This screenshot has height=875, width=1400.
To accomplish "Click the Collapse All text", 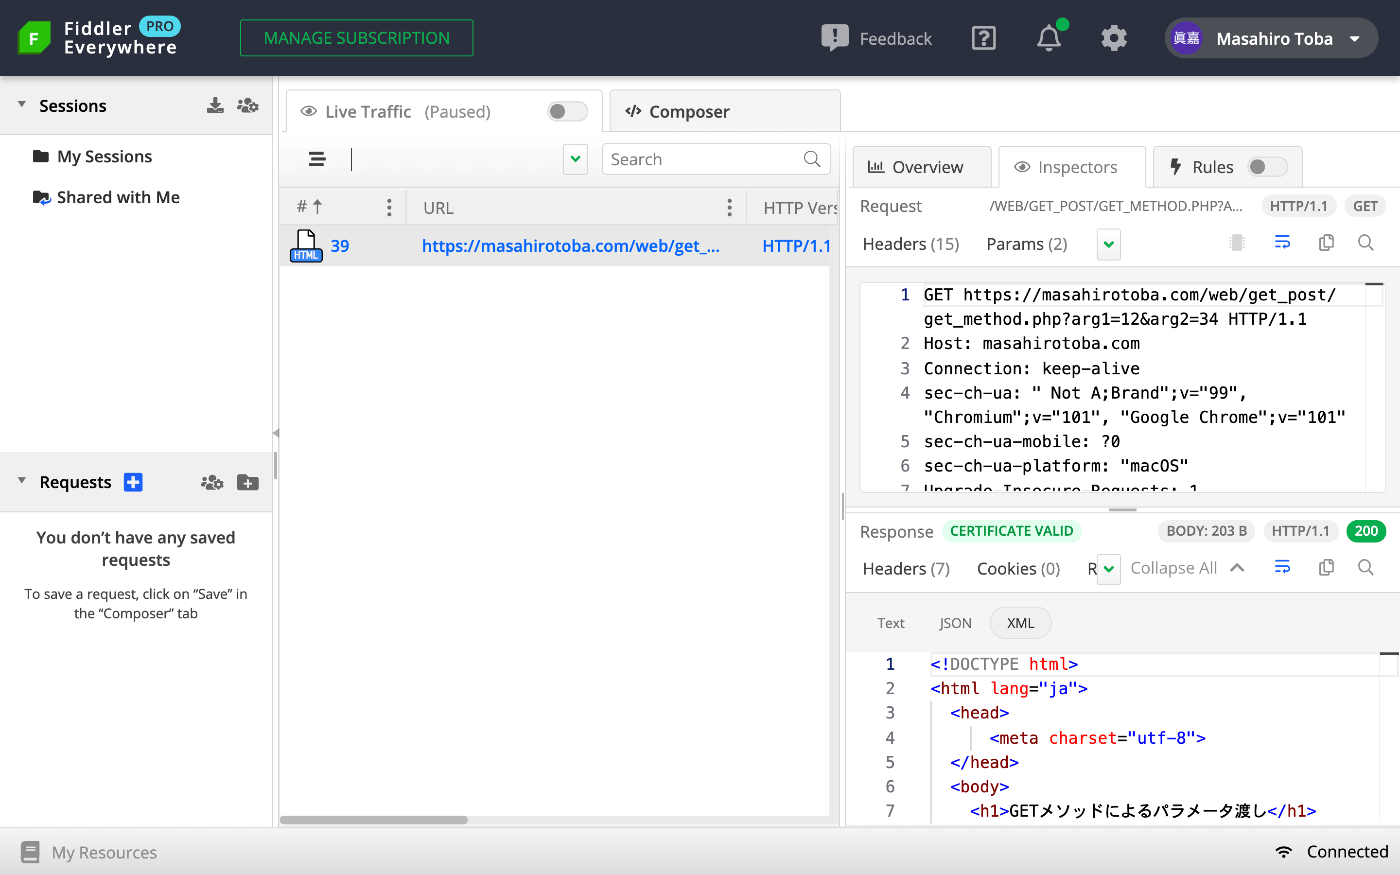I will 1174,568.
